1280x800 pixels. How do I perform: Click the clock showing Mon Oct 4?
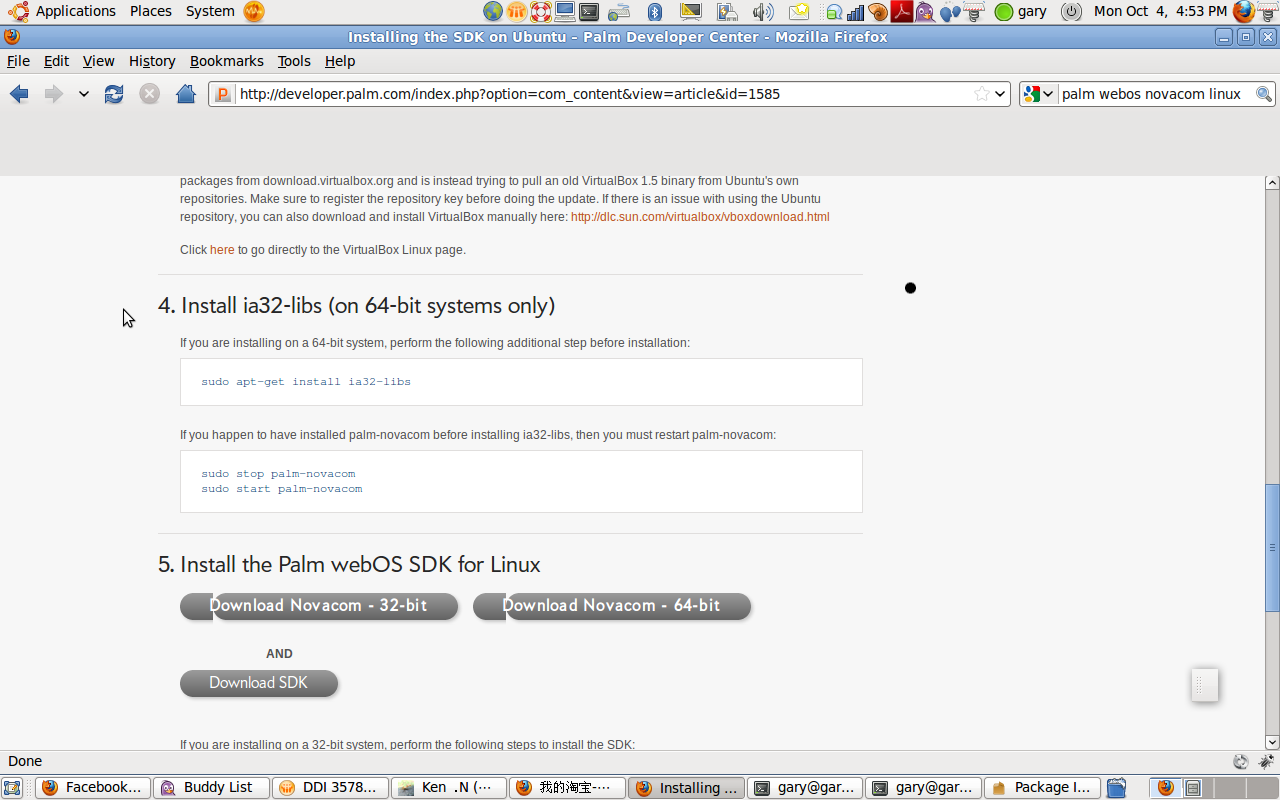click(x=1160, y=12)
